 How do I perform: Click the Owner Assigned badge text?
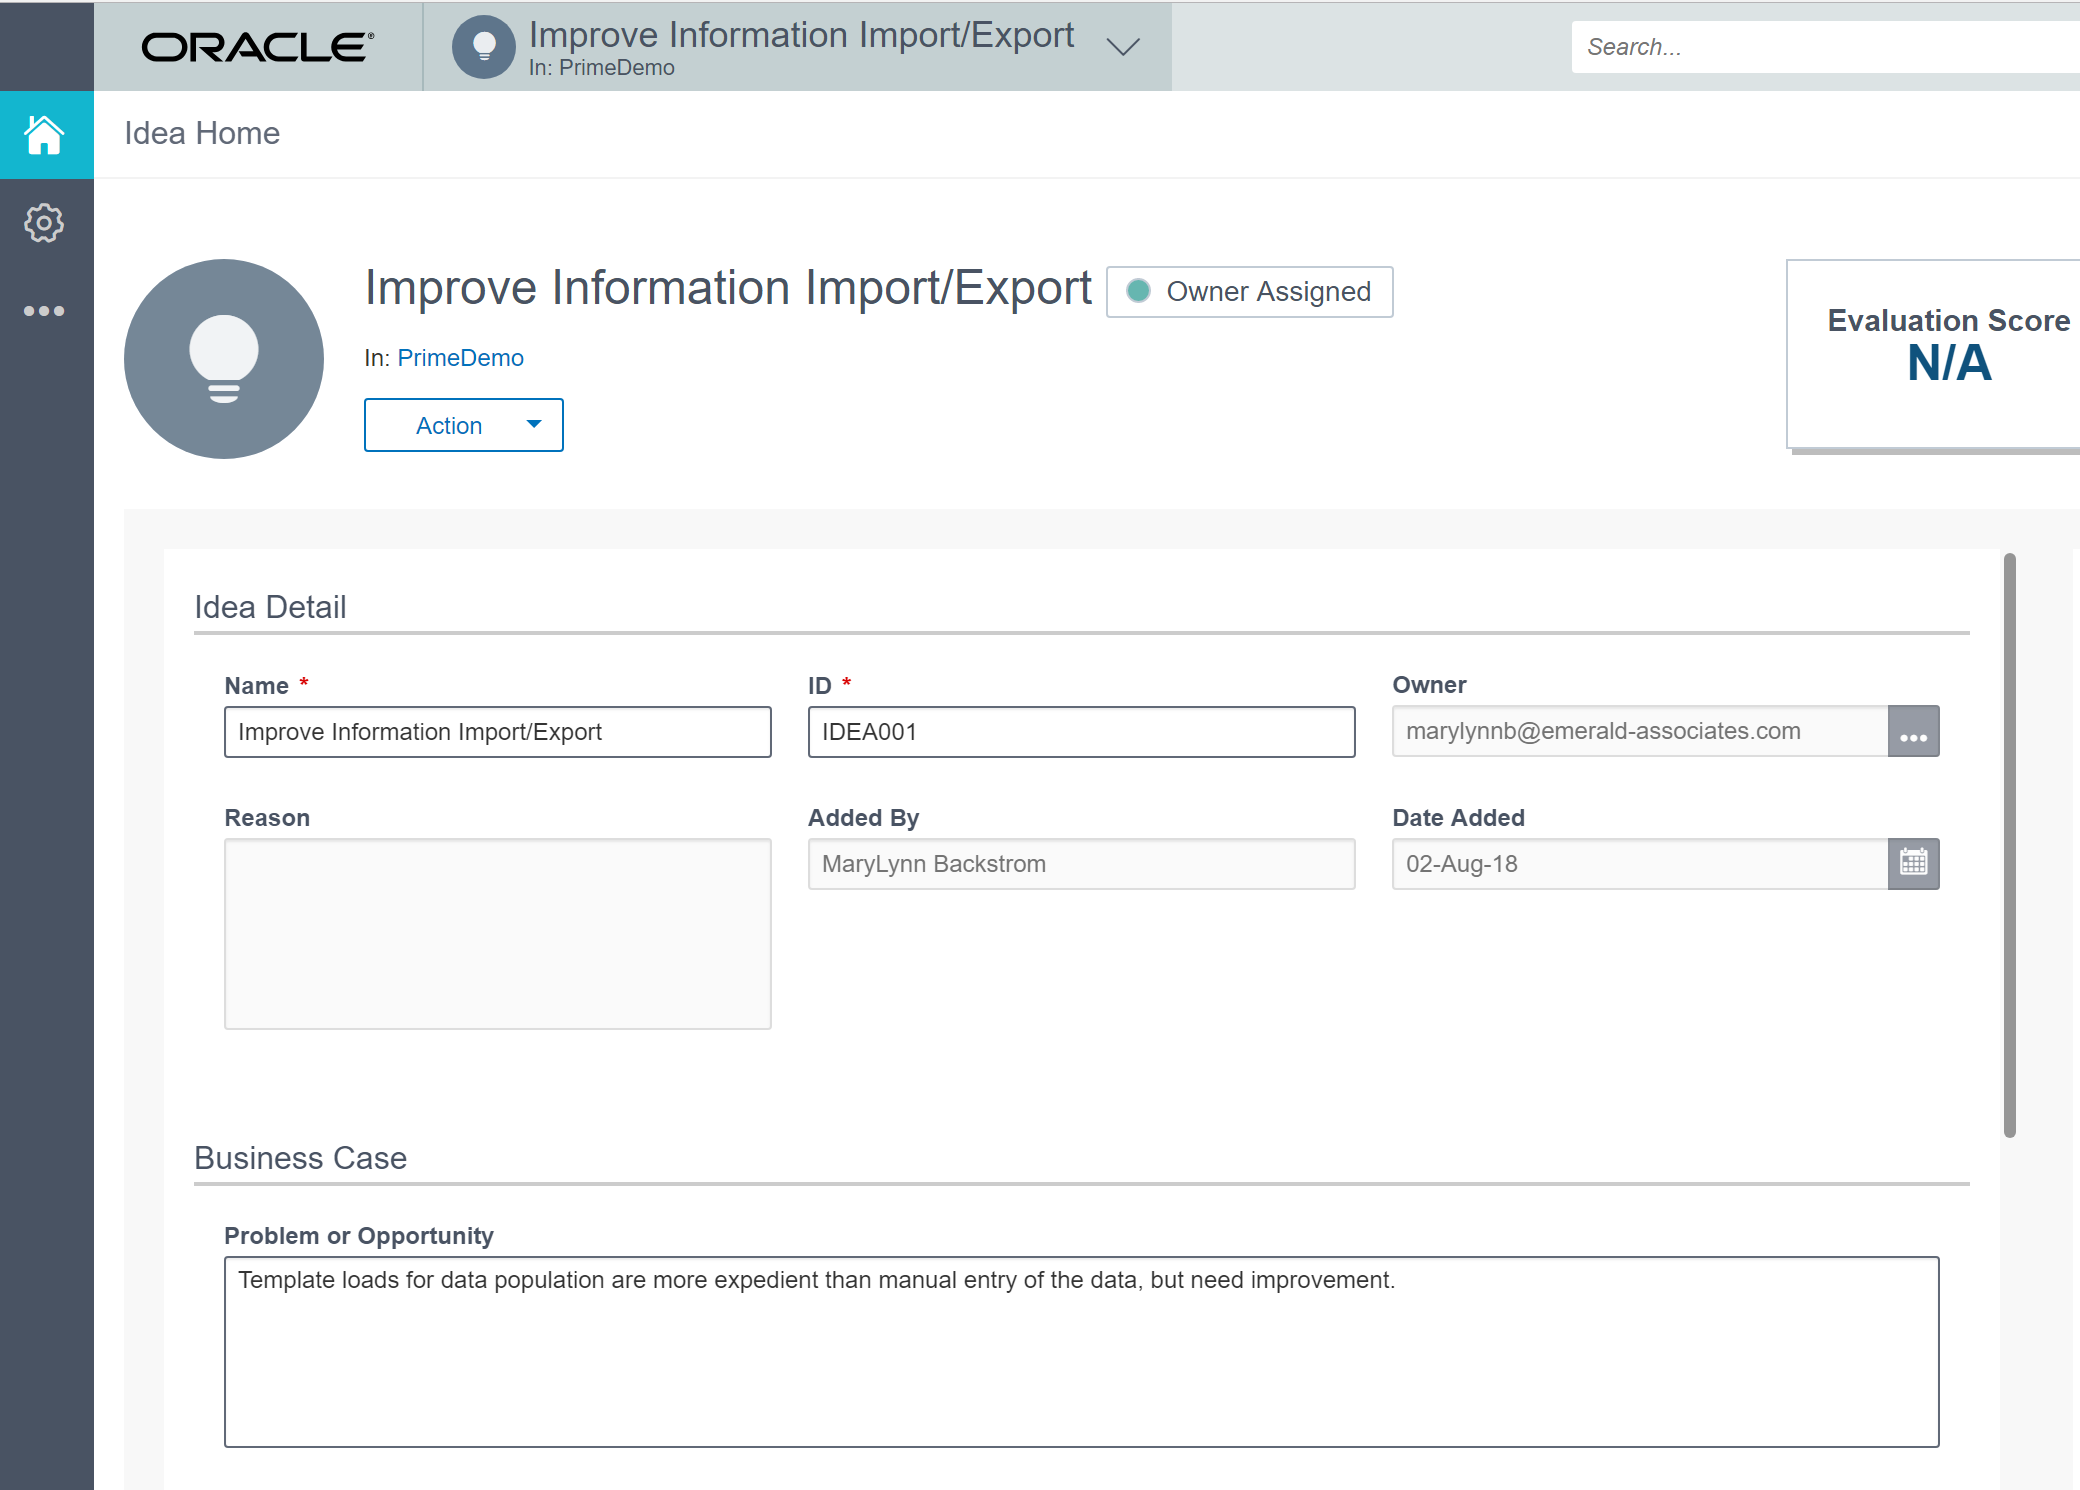(x=1267, y=291)
